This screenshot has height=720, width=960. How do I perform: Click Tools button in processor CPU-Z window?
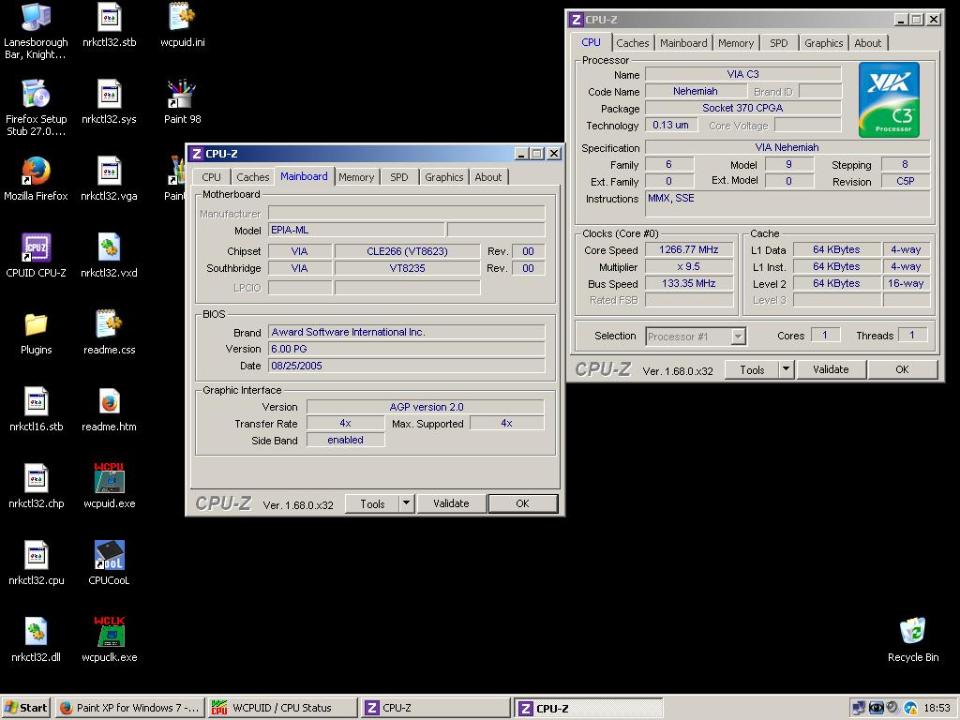coord(752,369)
